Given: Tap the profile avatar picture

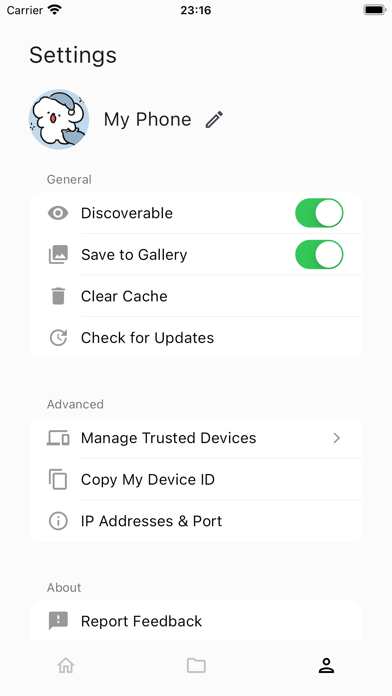Looking at the screenshot, I should tap(59, 119).
